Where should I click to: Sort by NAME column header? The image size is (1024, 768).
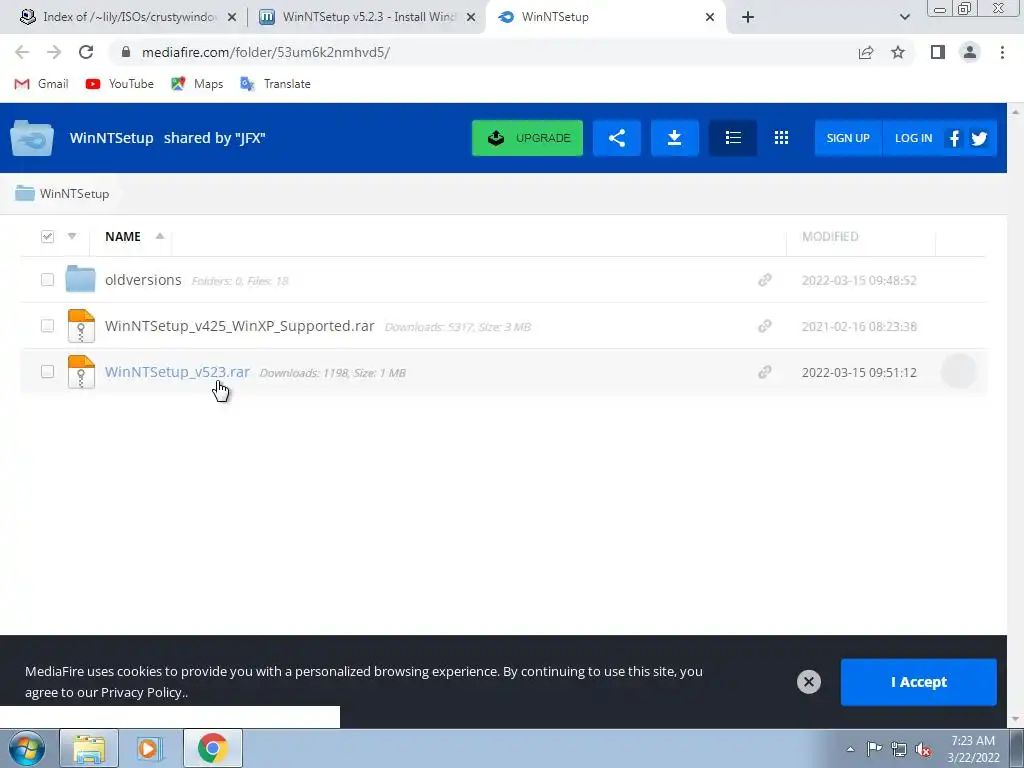click(x=123, y=236)
